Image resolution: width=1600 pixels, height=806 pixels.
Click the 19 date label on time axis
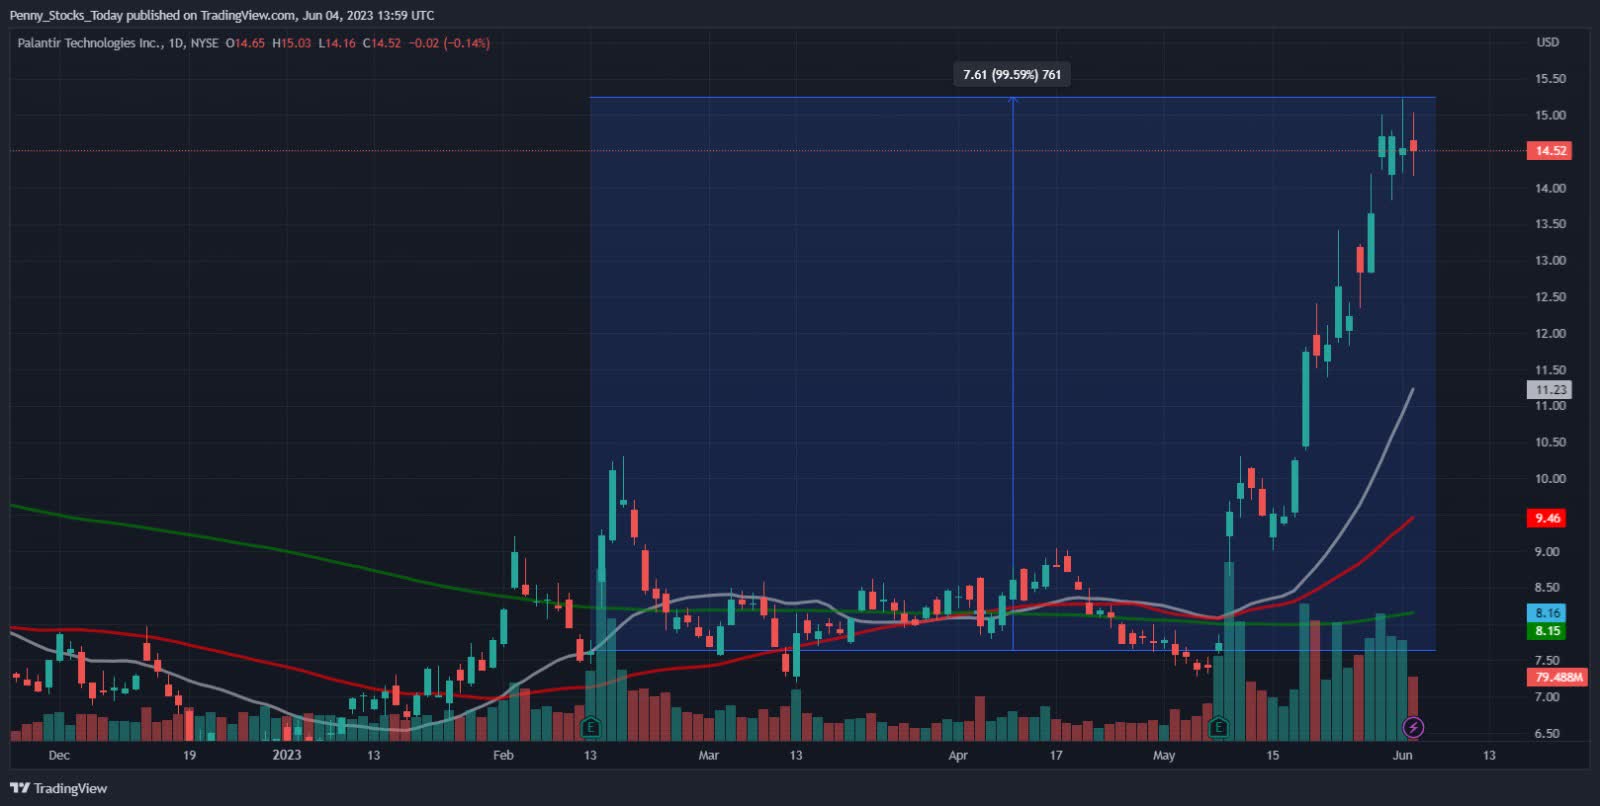click(189, 755)
